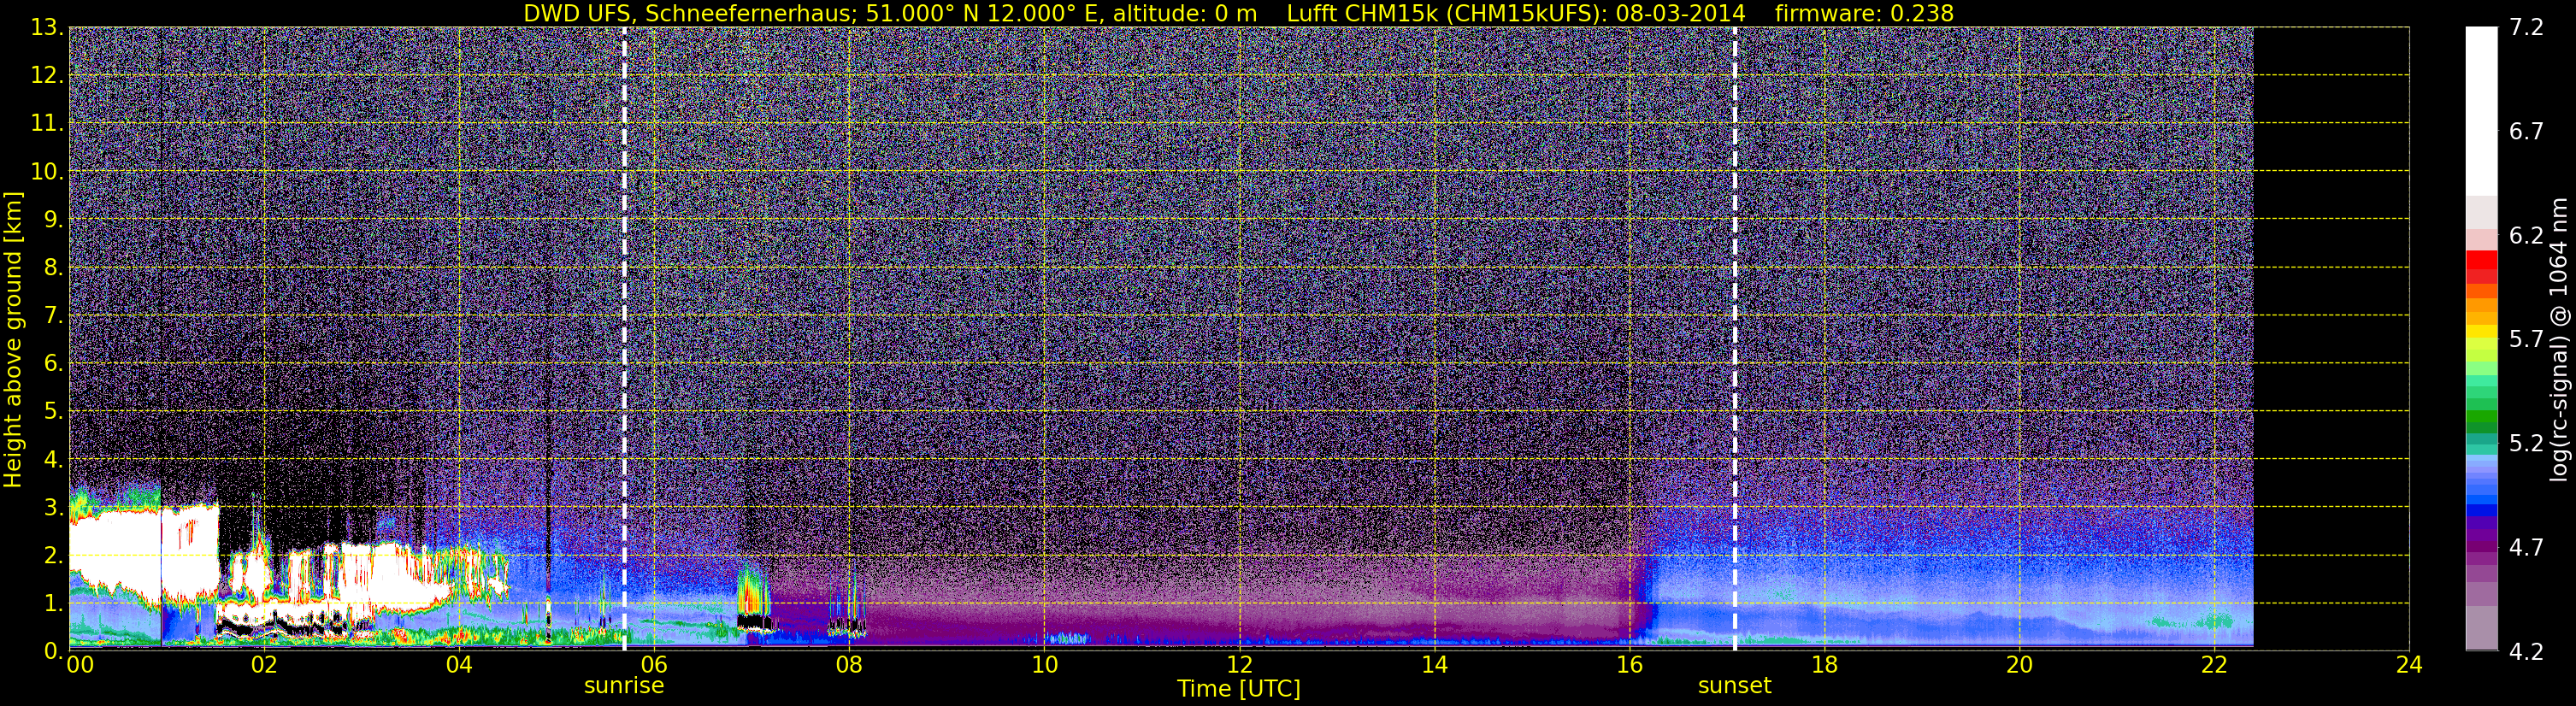Click the white dashed sunset marker line
The width and height of the screenshot is (2576, 706).
[1734, 339]
